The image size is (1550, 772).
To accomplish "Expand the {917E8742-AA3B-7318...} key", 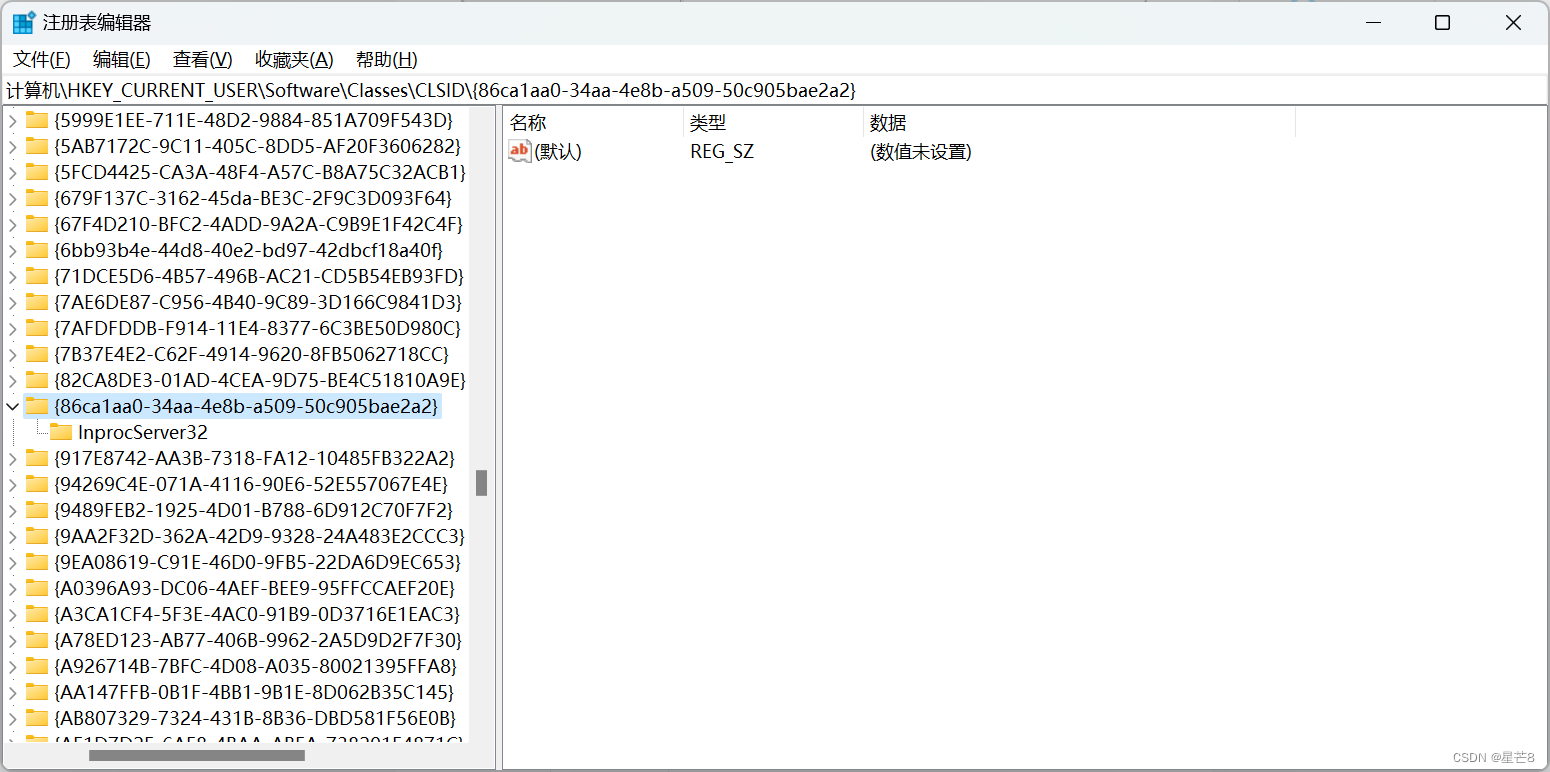I will (x=12, y=458).
